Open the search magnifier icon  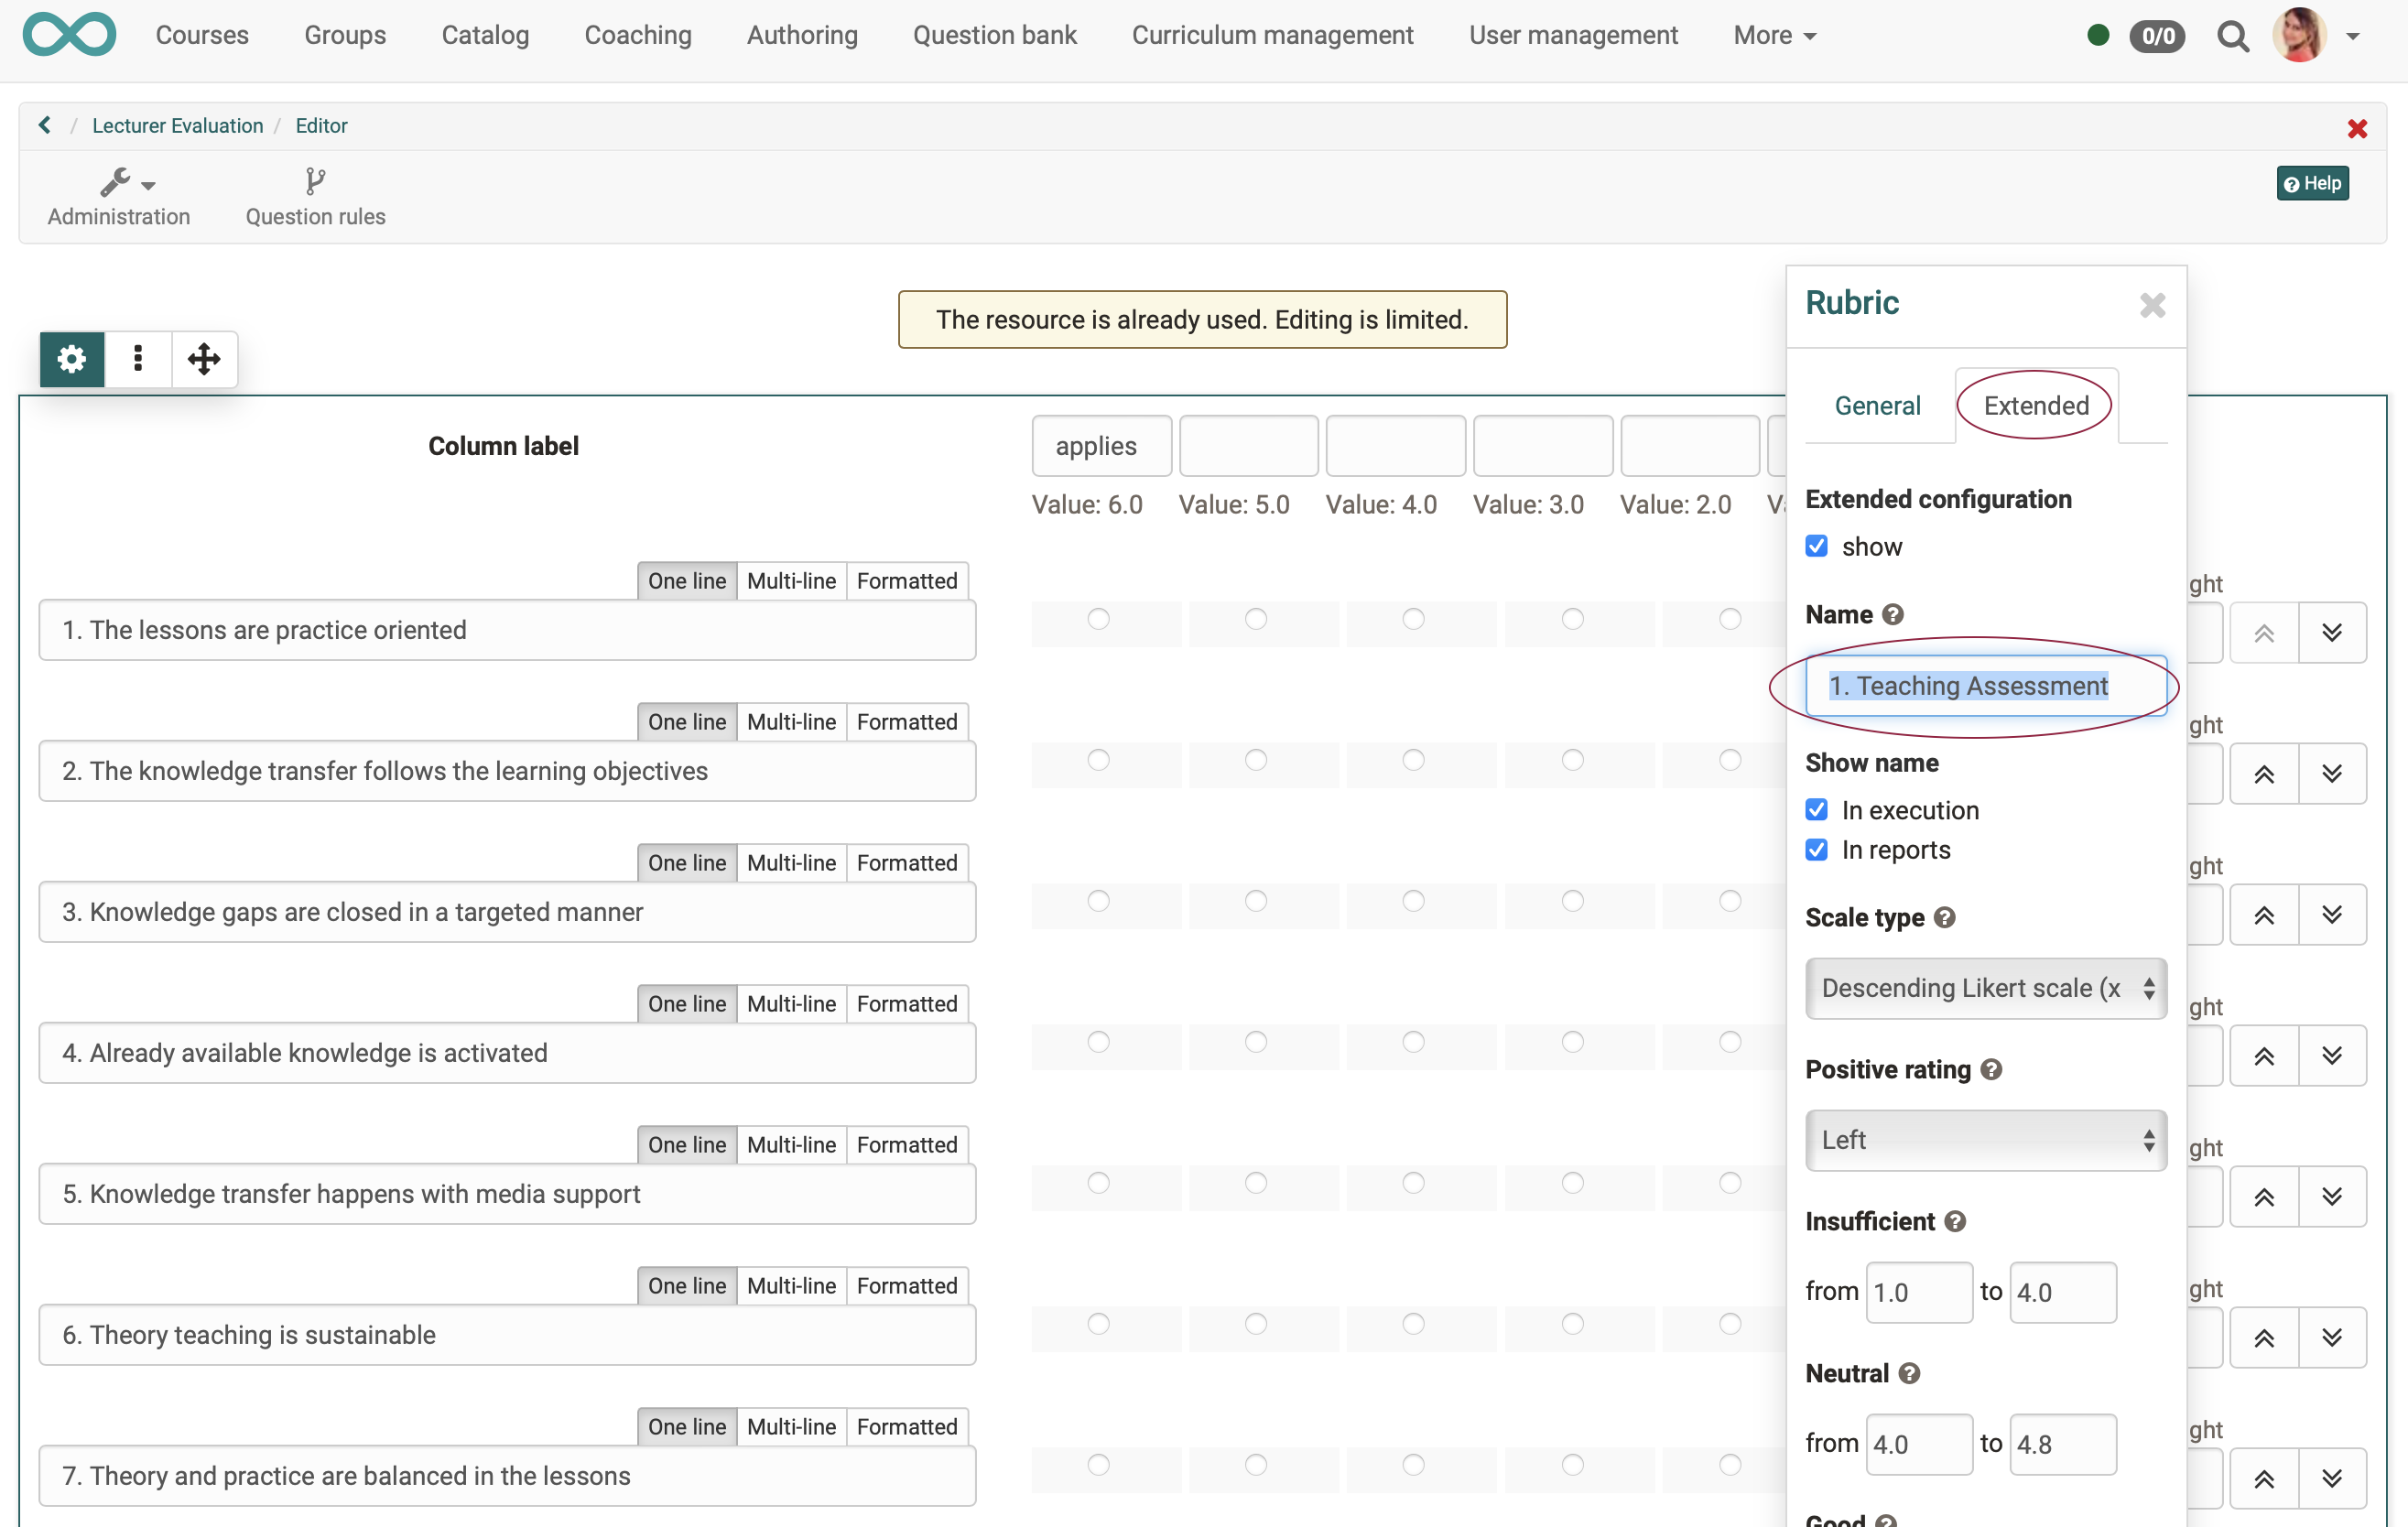click(x=2232, y=36)
